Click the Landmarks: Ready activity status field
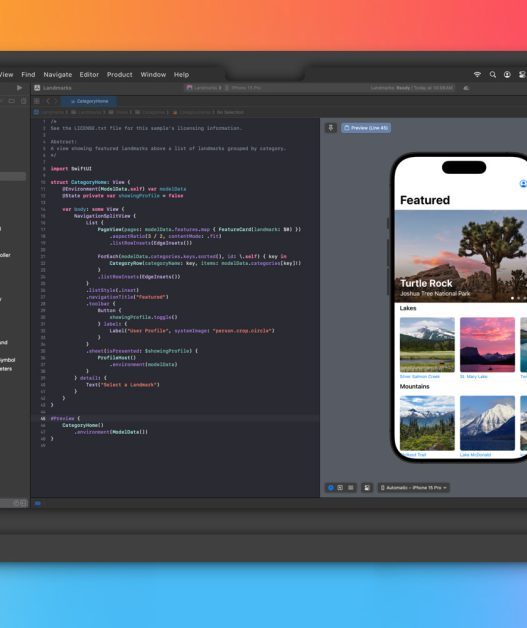 pyautogui.click(x=412, y=88)
